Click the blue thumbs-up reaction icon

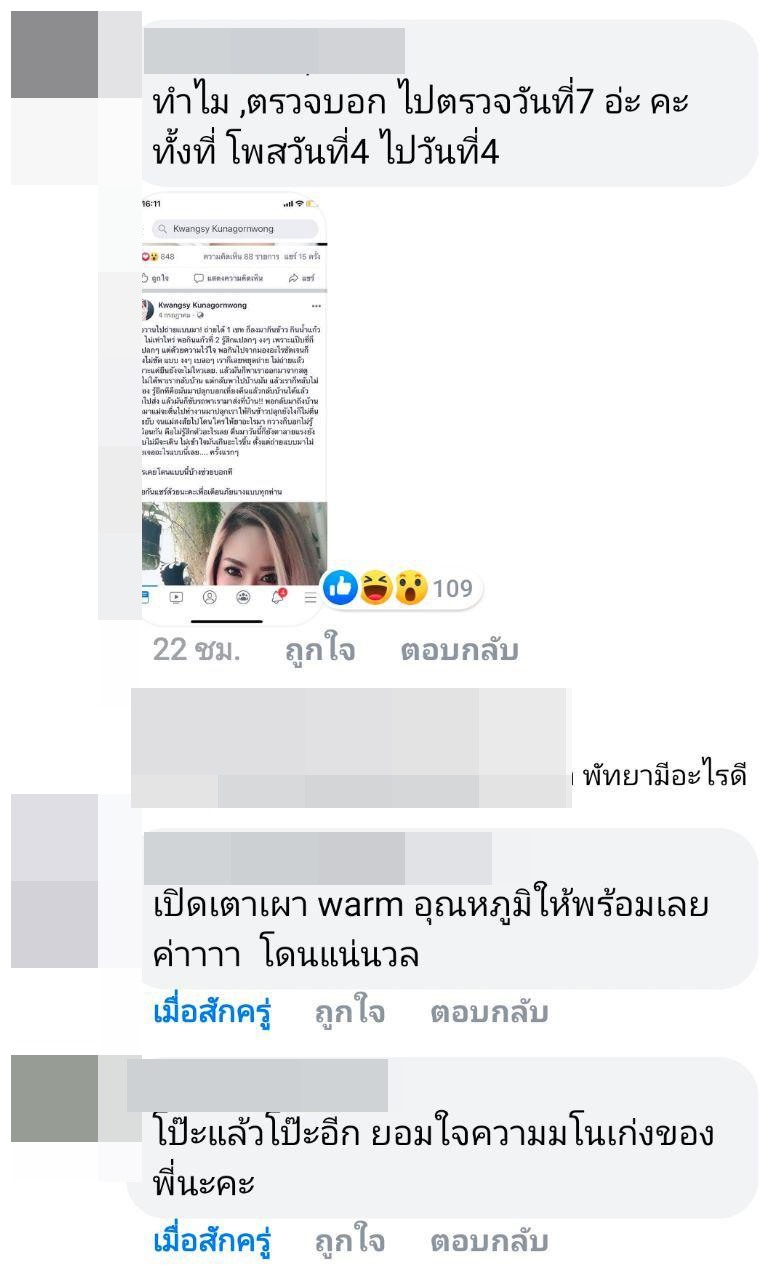coord(340,588)
